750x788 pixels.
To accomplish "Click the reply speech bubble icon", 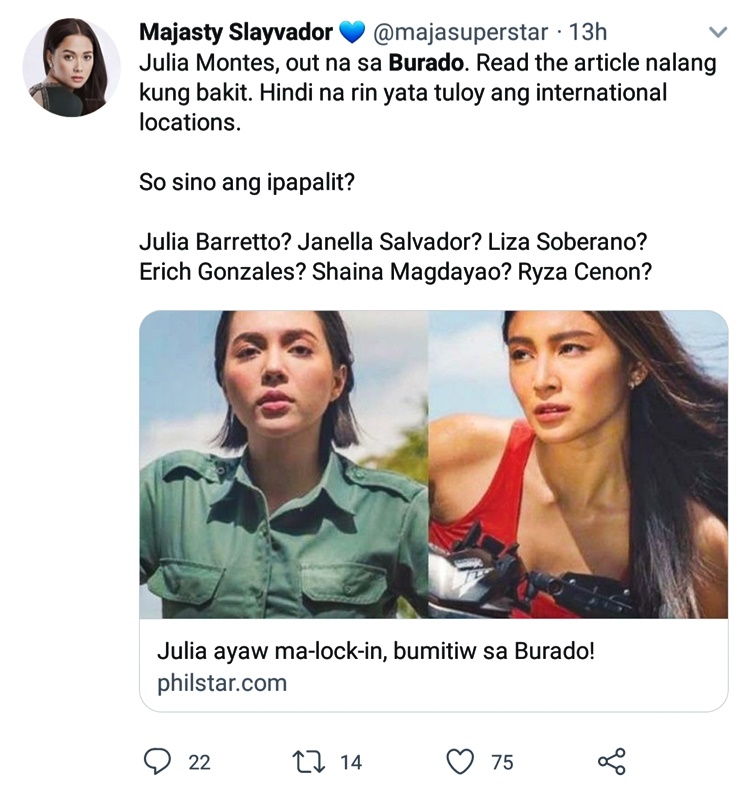I will (x=157, y=762).
